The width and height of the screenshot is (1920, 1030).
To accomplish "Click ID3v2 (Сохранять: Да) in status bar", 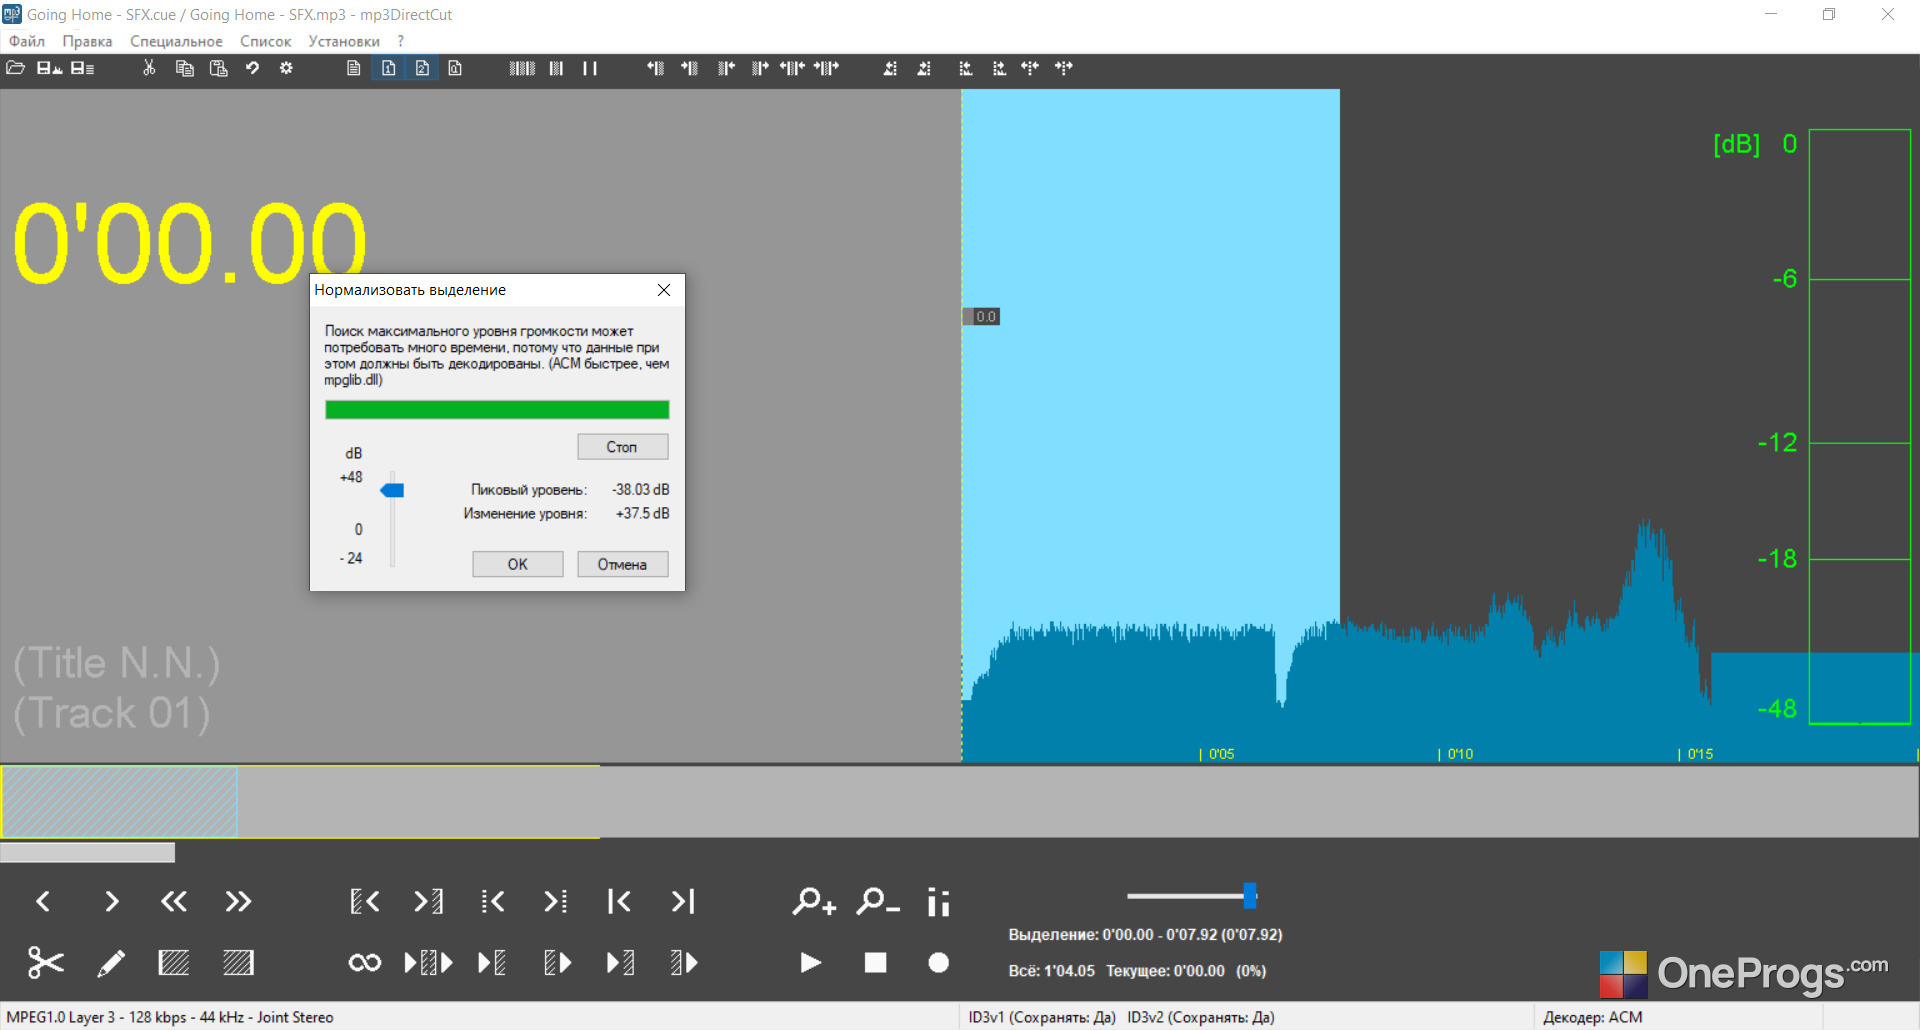I will [1201, 1017].
